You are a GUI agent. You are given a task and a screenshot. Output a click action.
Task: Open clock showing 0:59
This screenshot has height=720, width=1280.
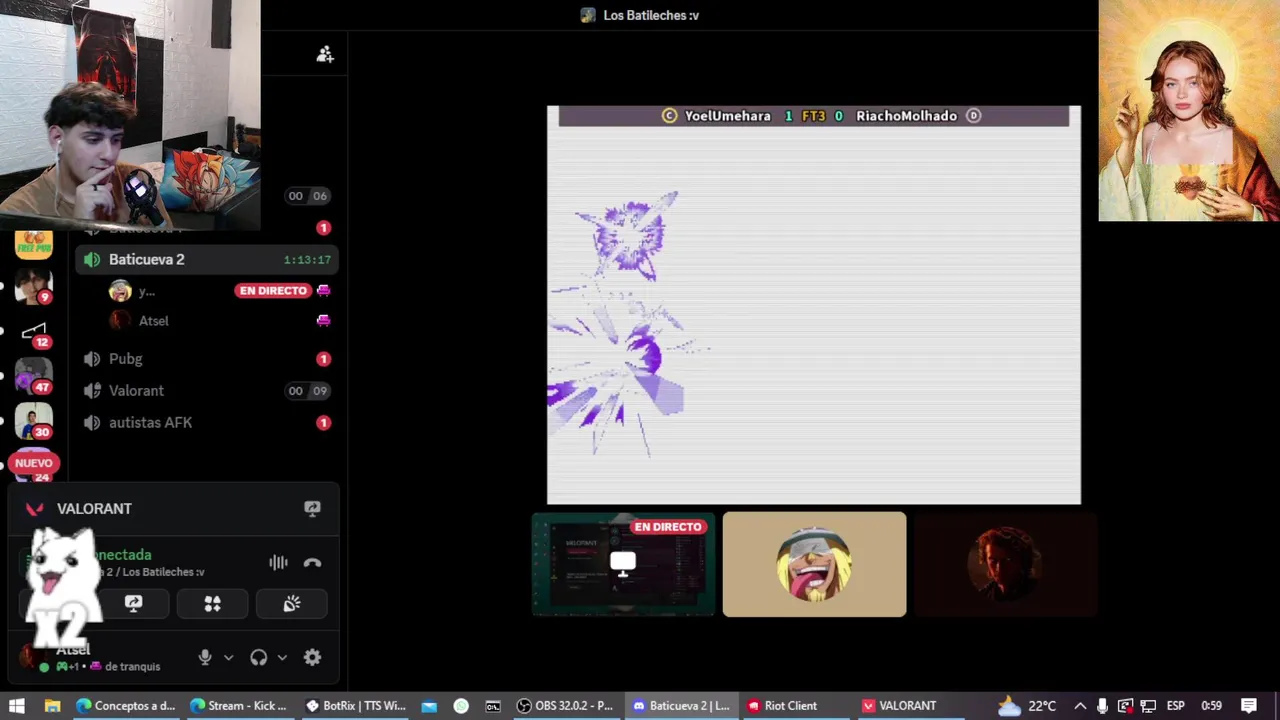[x=1211, y=706]
